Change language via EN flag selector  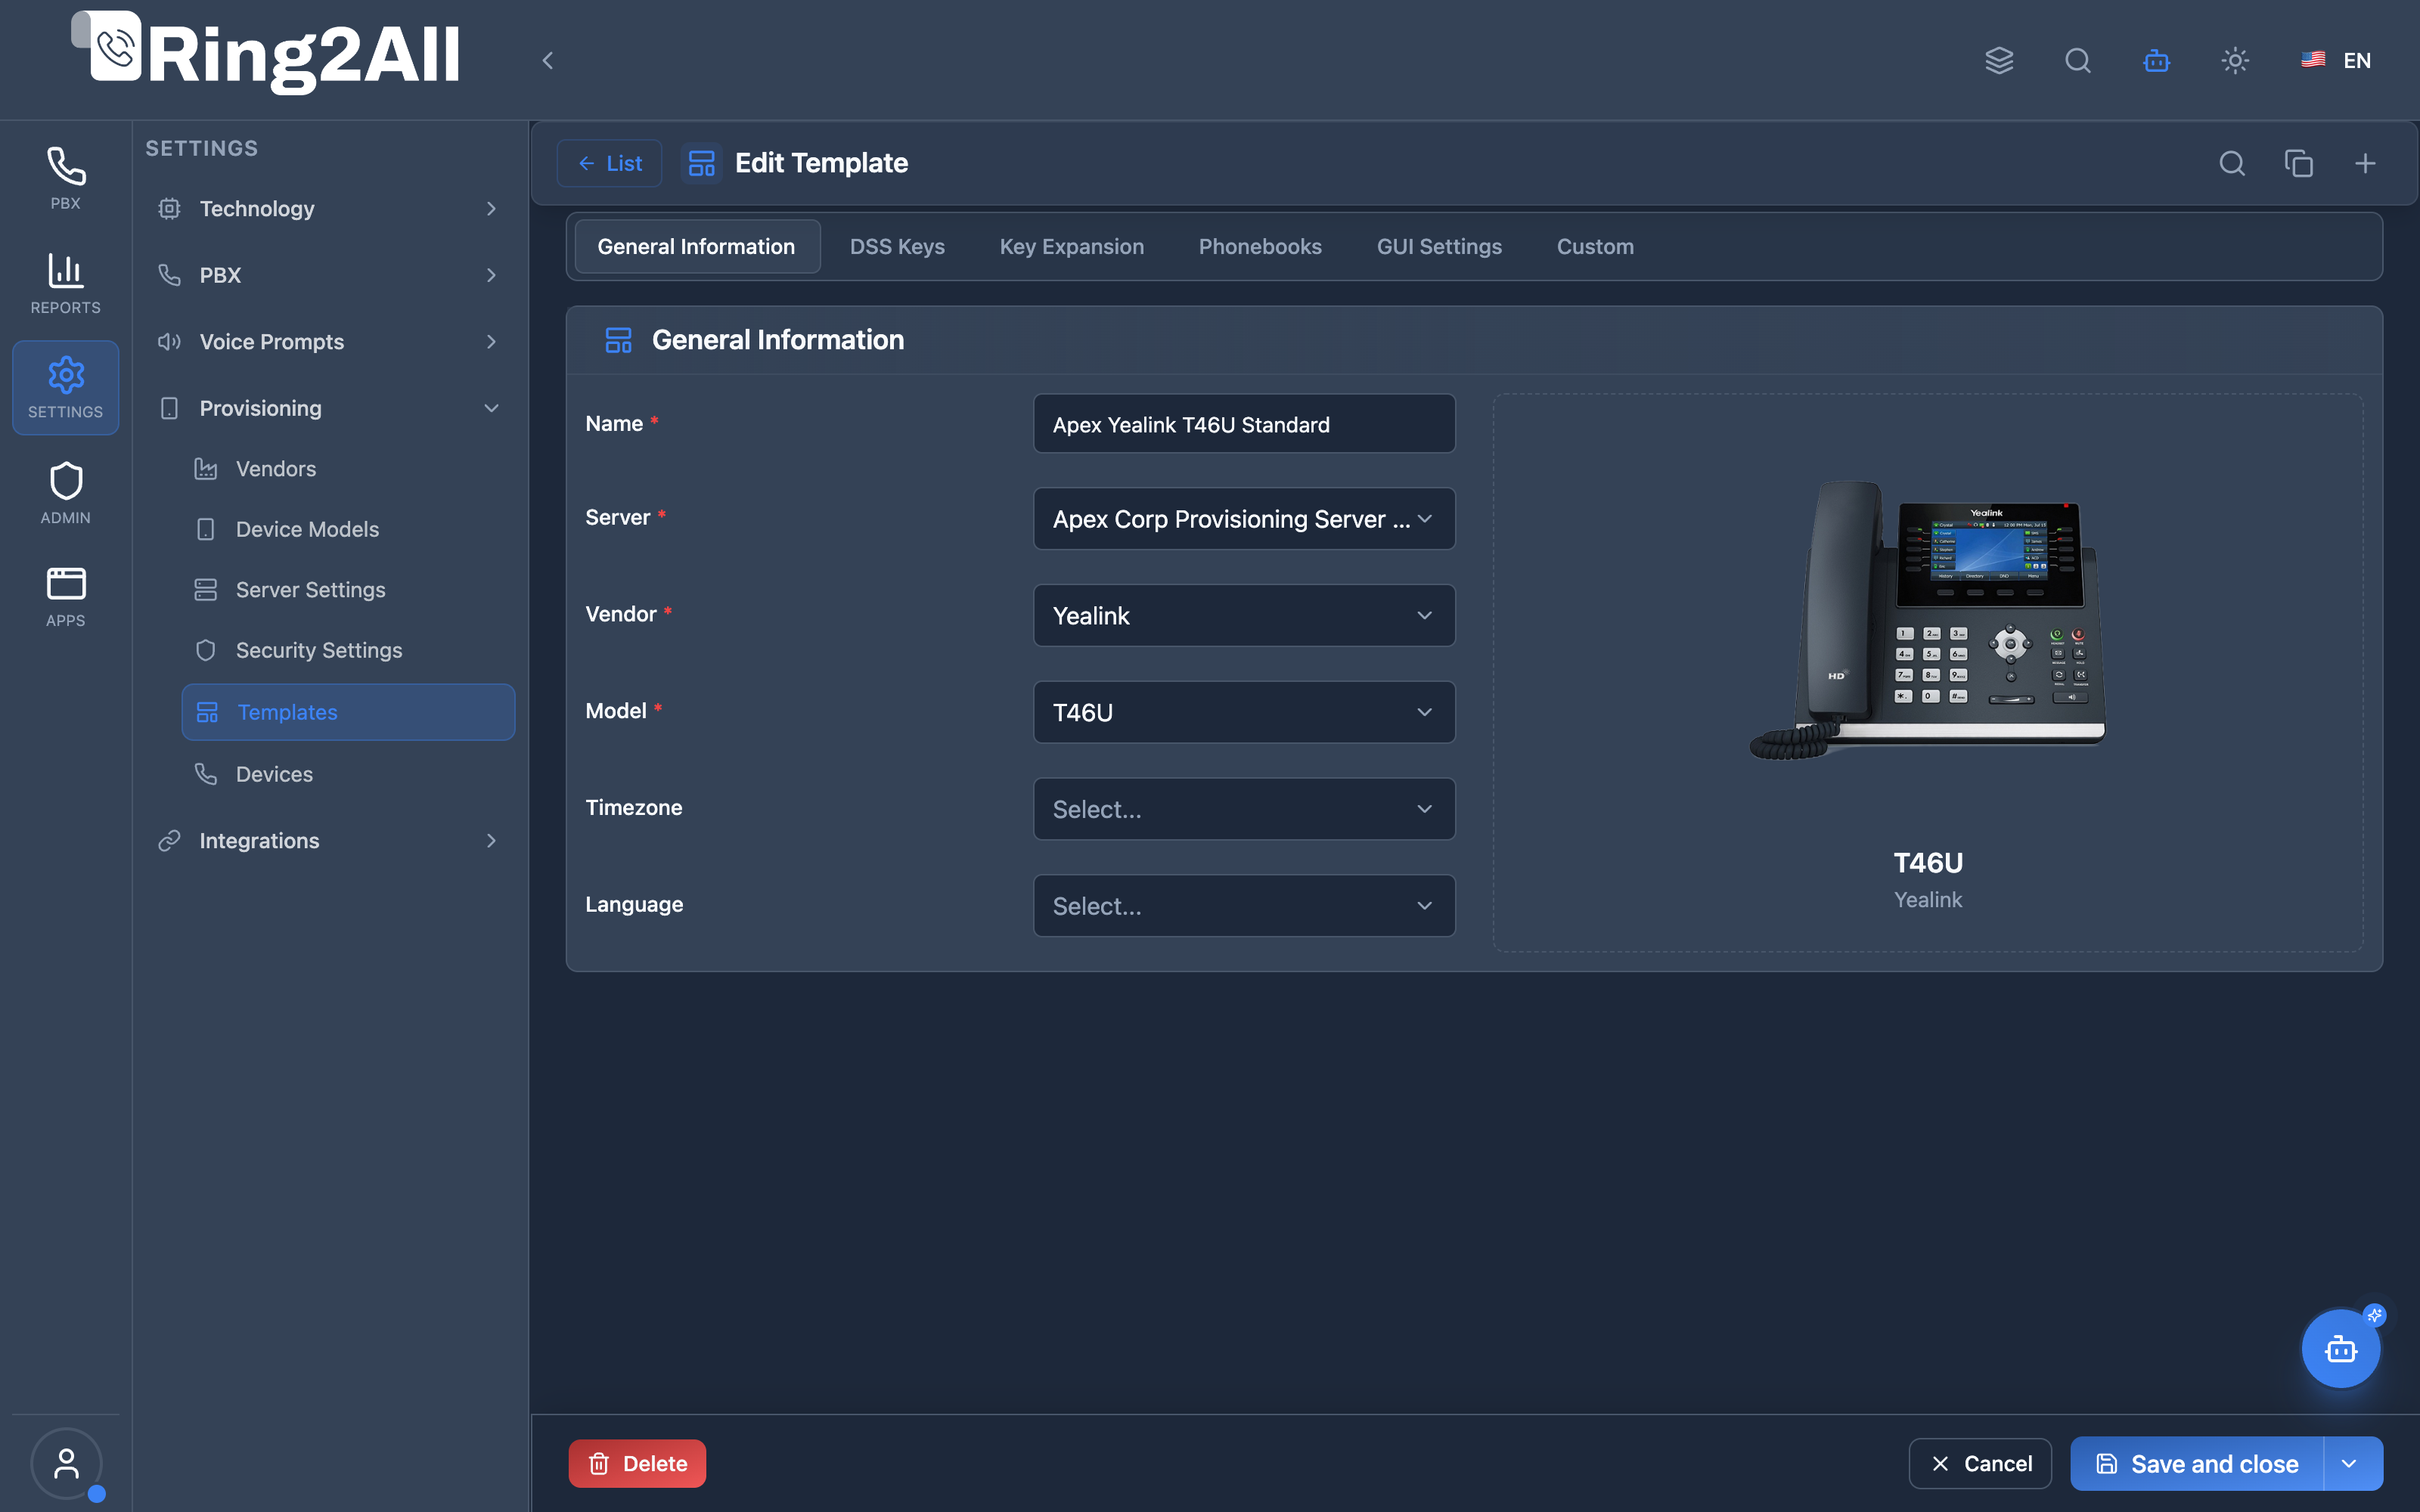tap(2336, 61)
